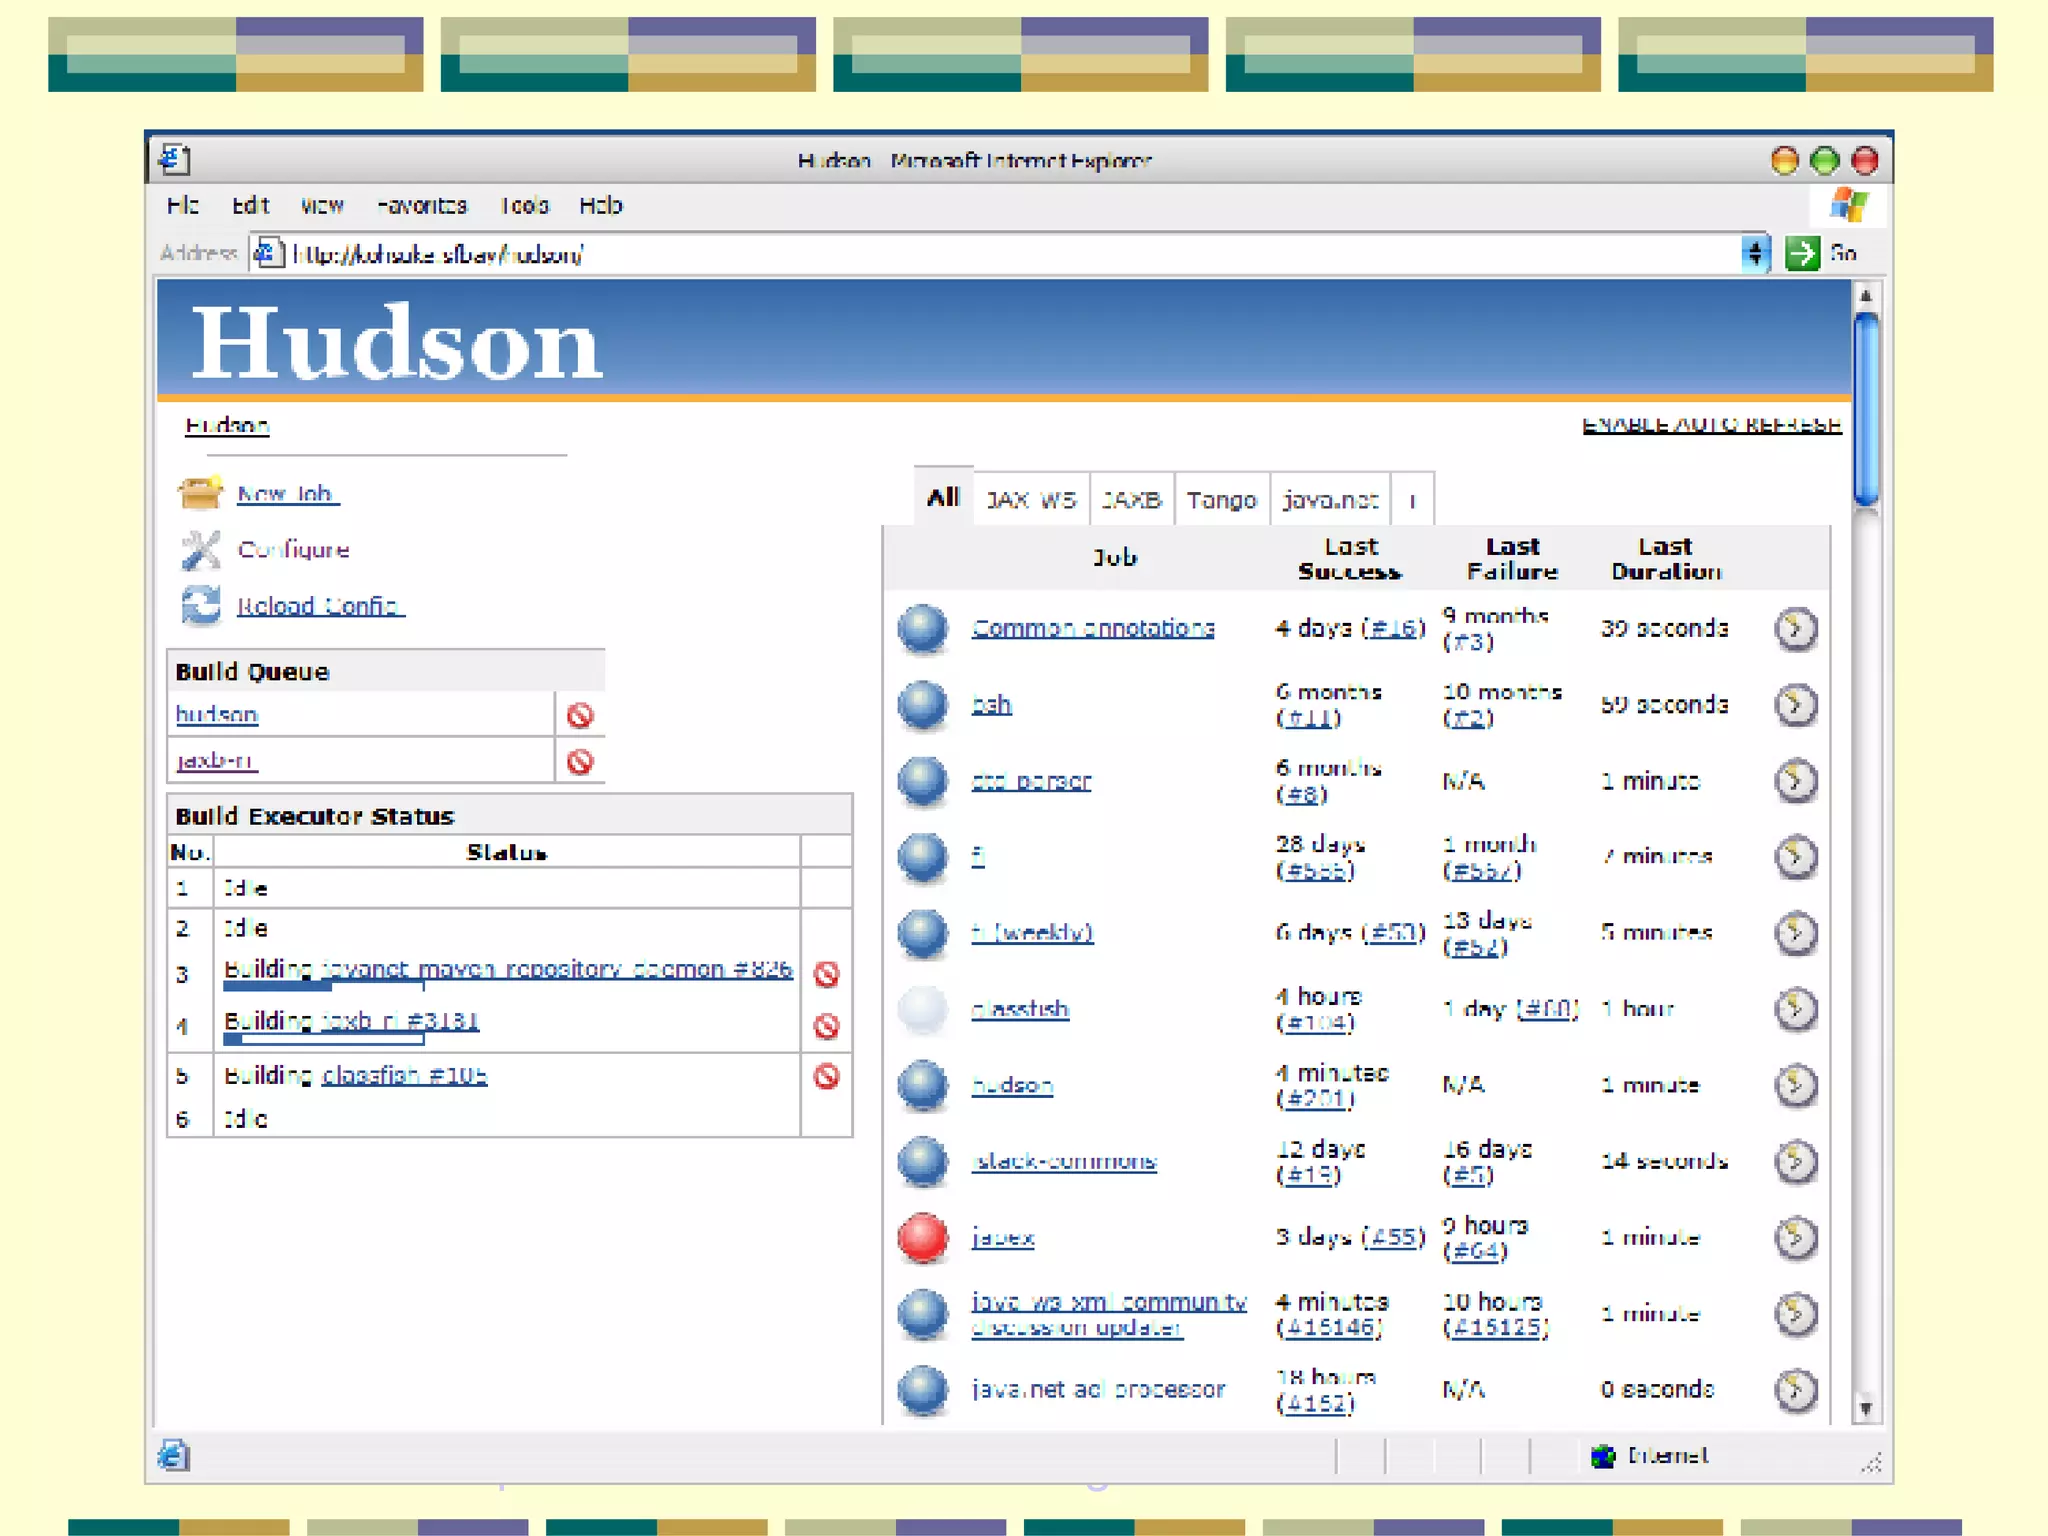Click the New Job box icon
The image size is (2048, 1536).
(x=200, y=493)
